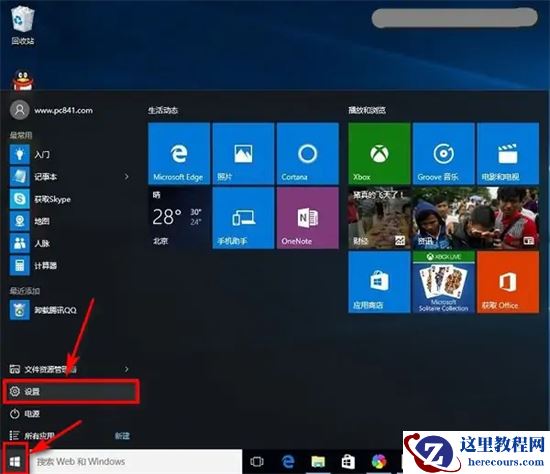Click the 最常用 section label
550x474 pixels.
21,135
